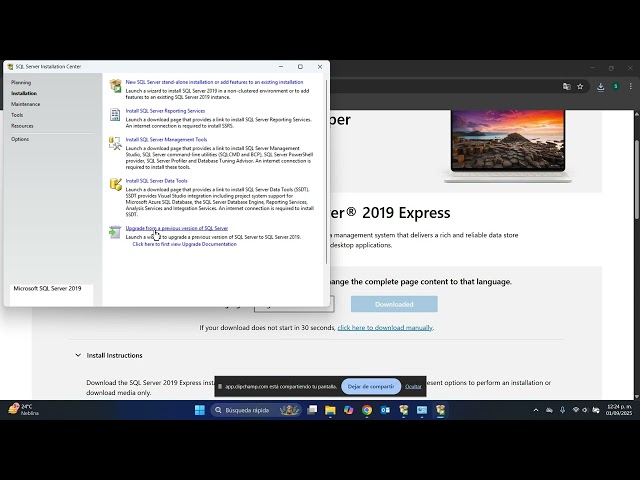The height and width of the screenshot is (480, 640).
Task: Open the weather widget showing 24°C
Action: [x=24, y=409]
